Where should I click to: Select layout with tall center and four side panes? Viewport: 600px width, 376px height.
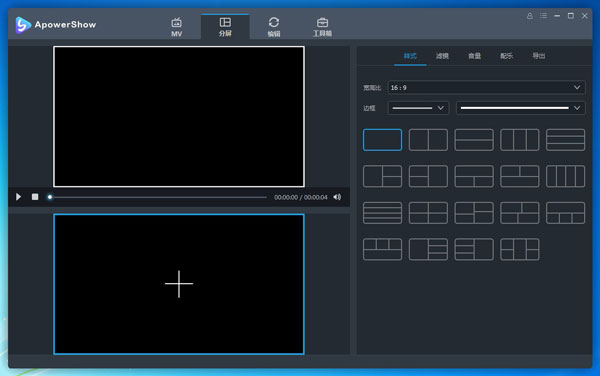(520, 249)
